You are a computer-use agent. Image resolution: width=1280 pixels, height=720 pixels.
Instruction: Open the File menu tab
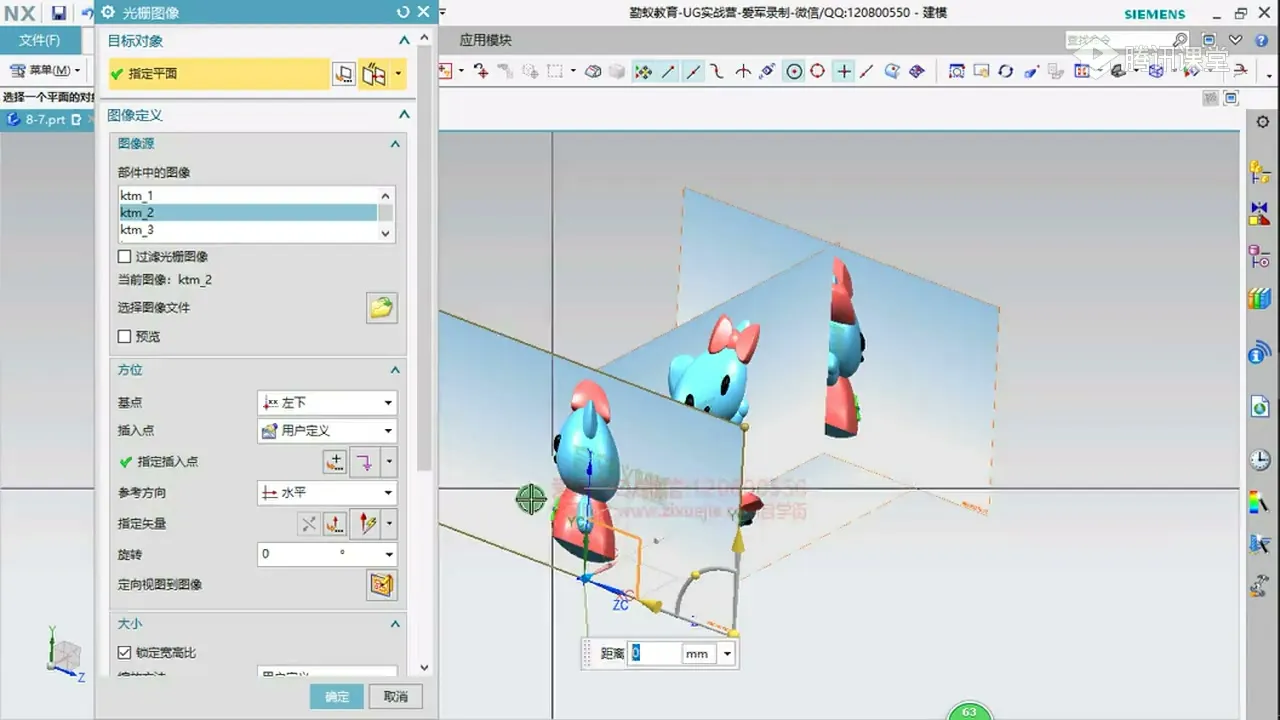tap(40, 41)
